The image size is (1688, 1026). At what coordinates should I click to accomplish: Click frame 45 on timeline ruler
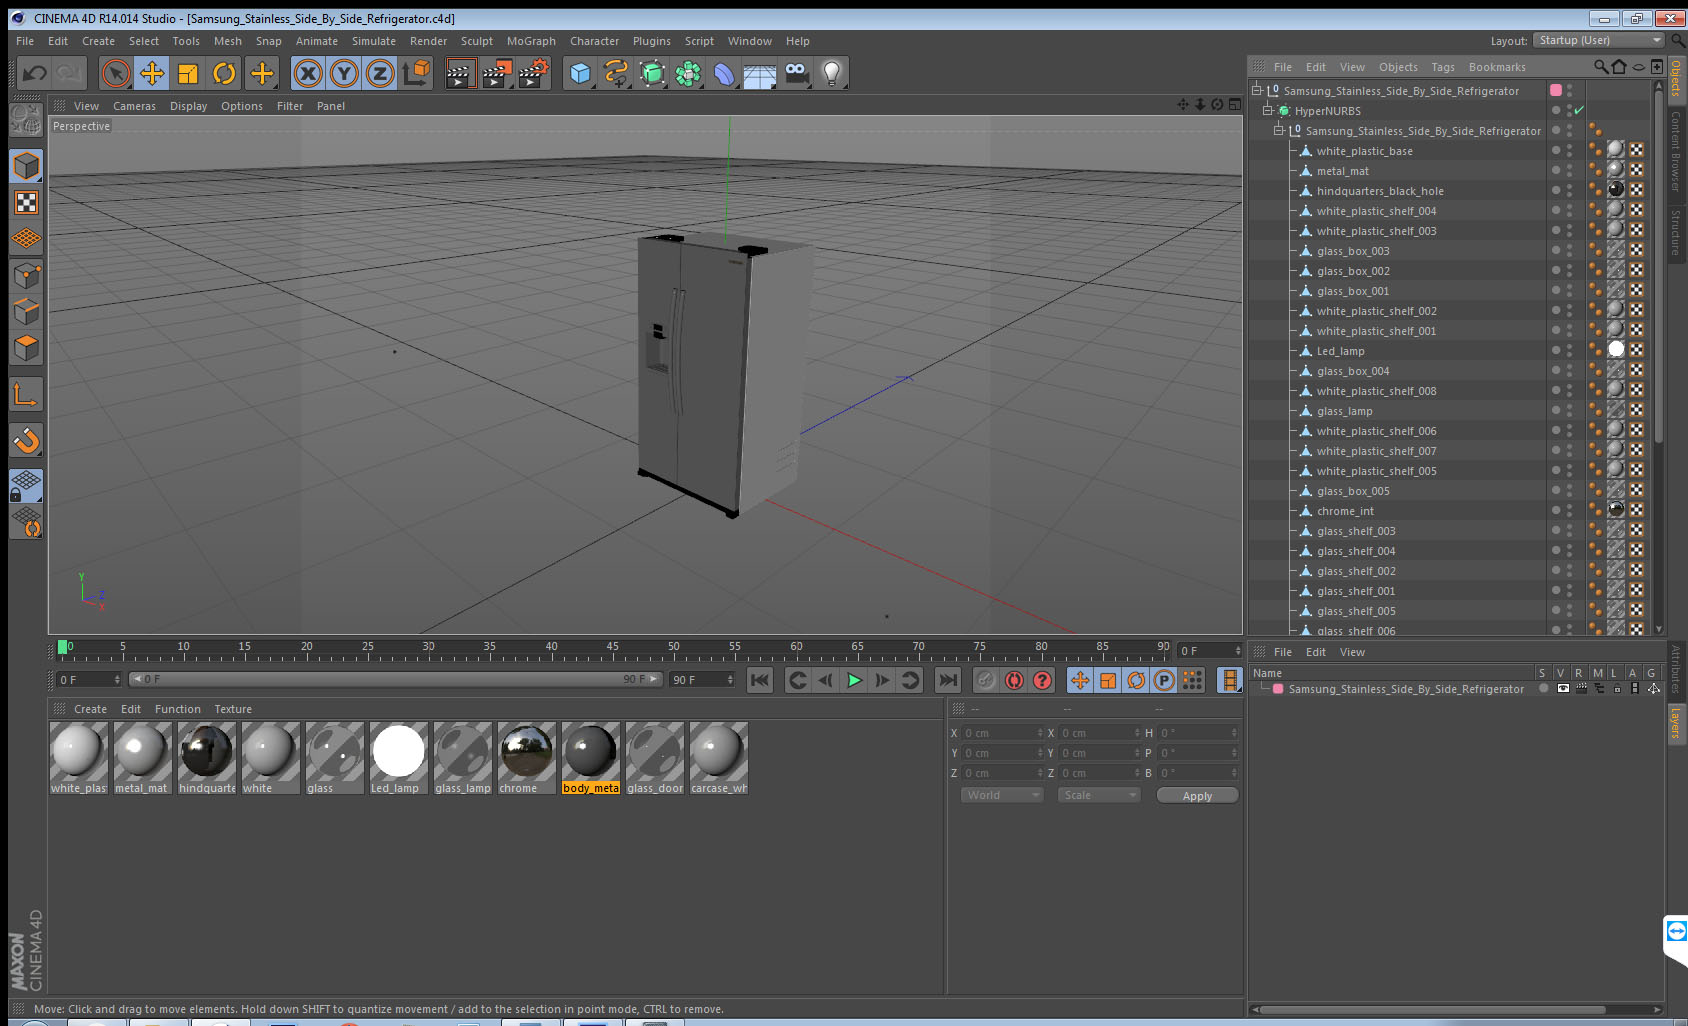[612, 649]
